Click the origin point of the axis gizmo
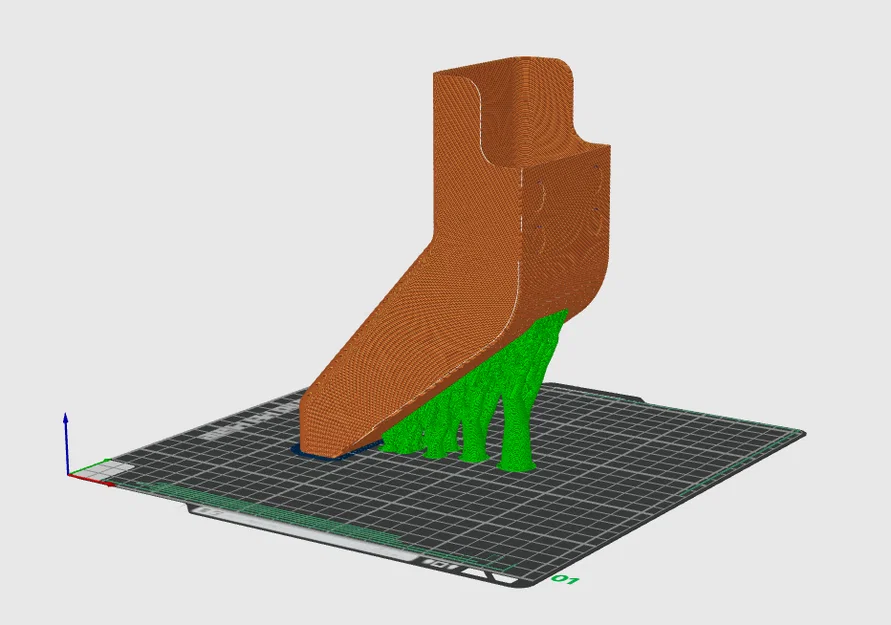 point(68,476)
